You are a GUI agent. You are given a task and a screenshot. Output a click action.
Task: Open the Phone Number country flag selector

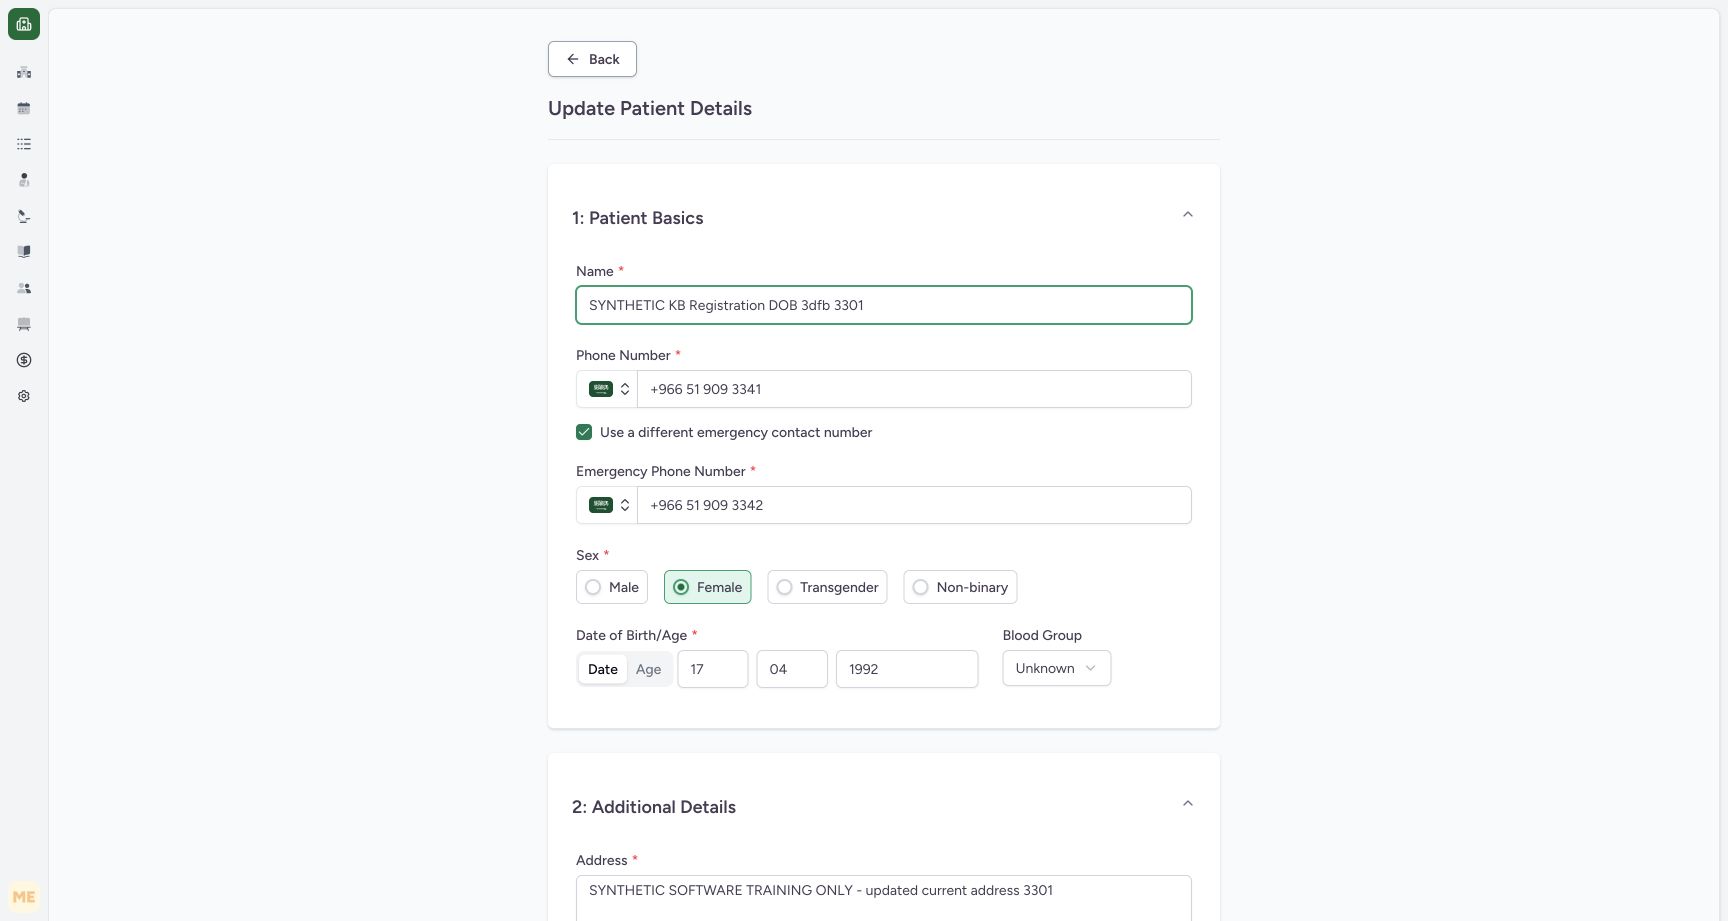[x=607, y=389]
